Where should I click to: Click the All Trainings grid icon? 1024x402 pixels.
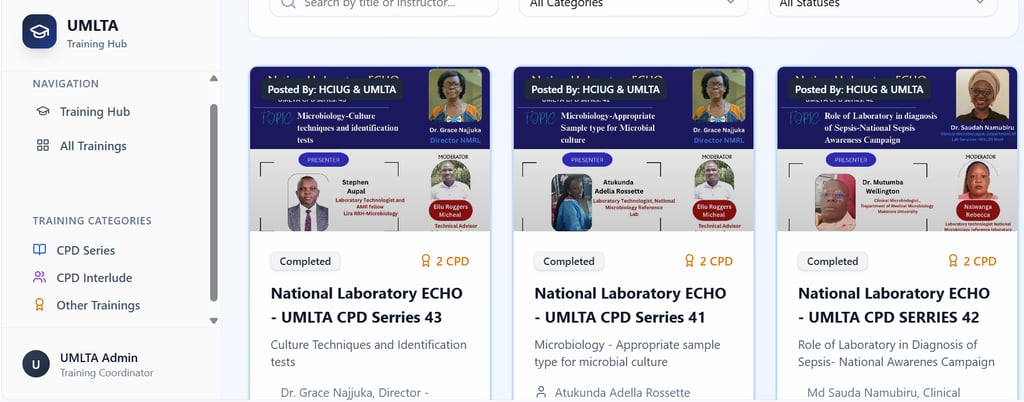[42, 146]
